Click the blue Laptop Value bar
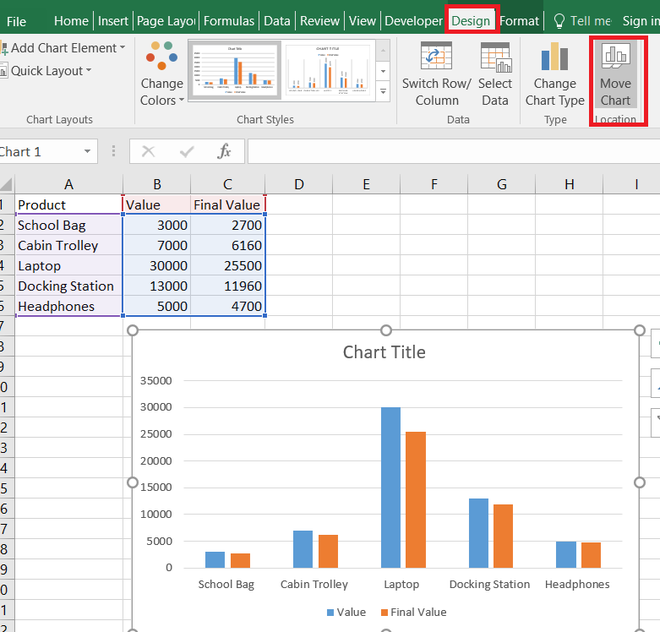 point(391,487)
